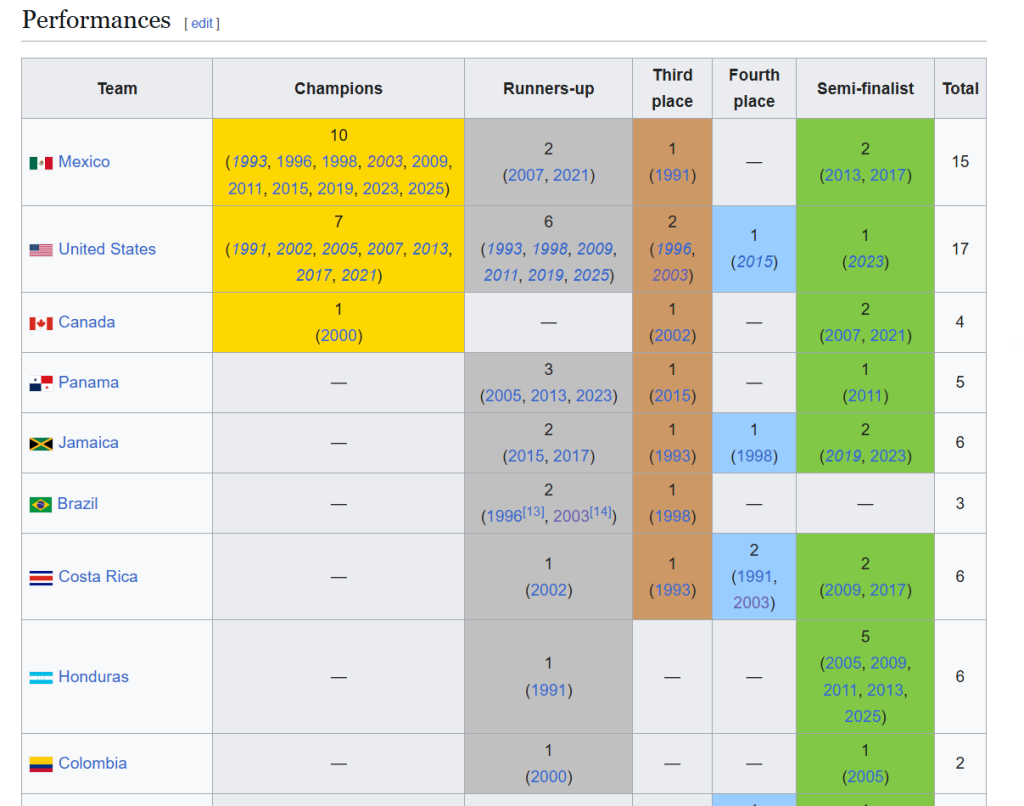Open 2005 in Panama's Runners-up cell
Screen dimensions: 1024x806
tap(504, 396)
